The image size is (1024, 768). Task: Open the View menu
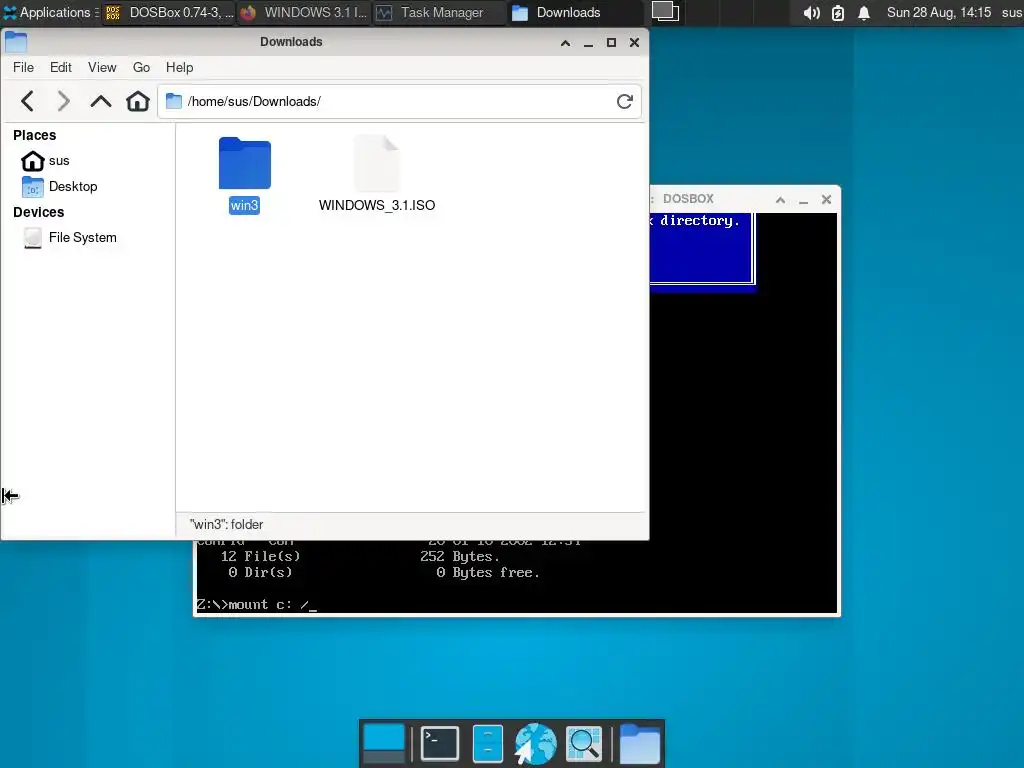click(x=102, y=67)
